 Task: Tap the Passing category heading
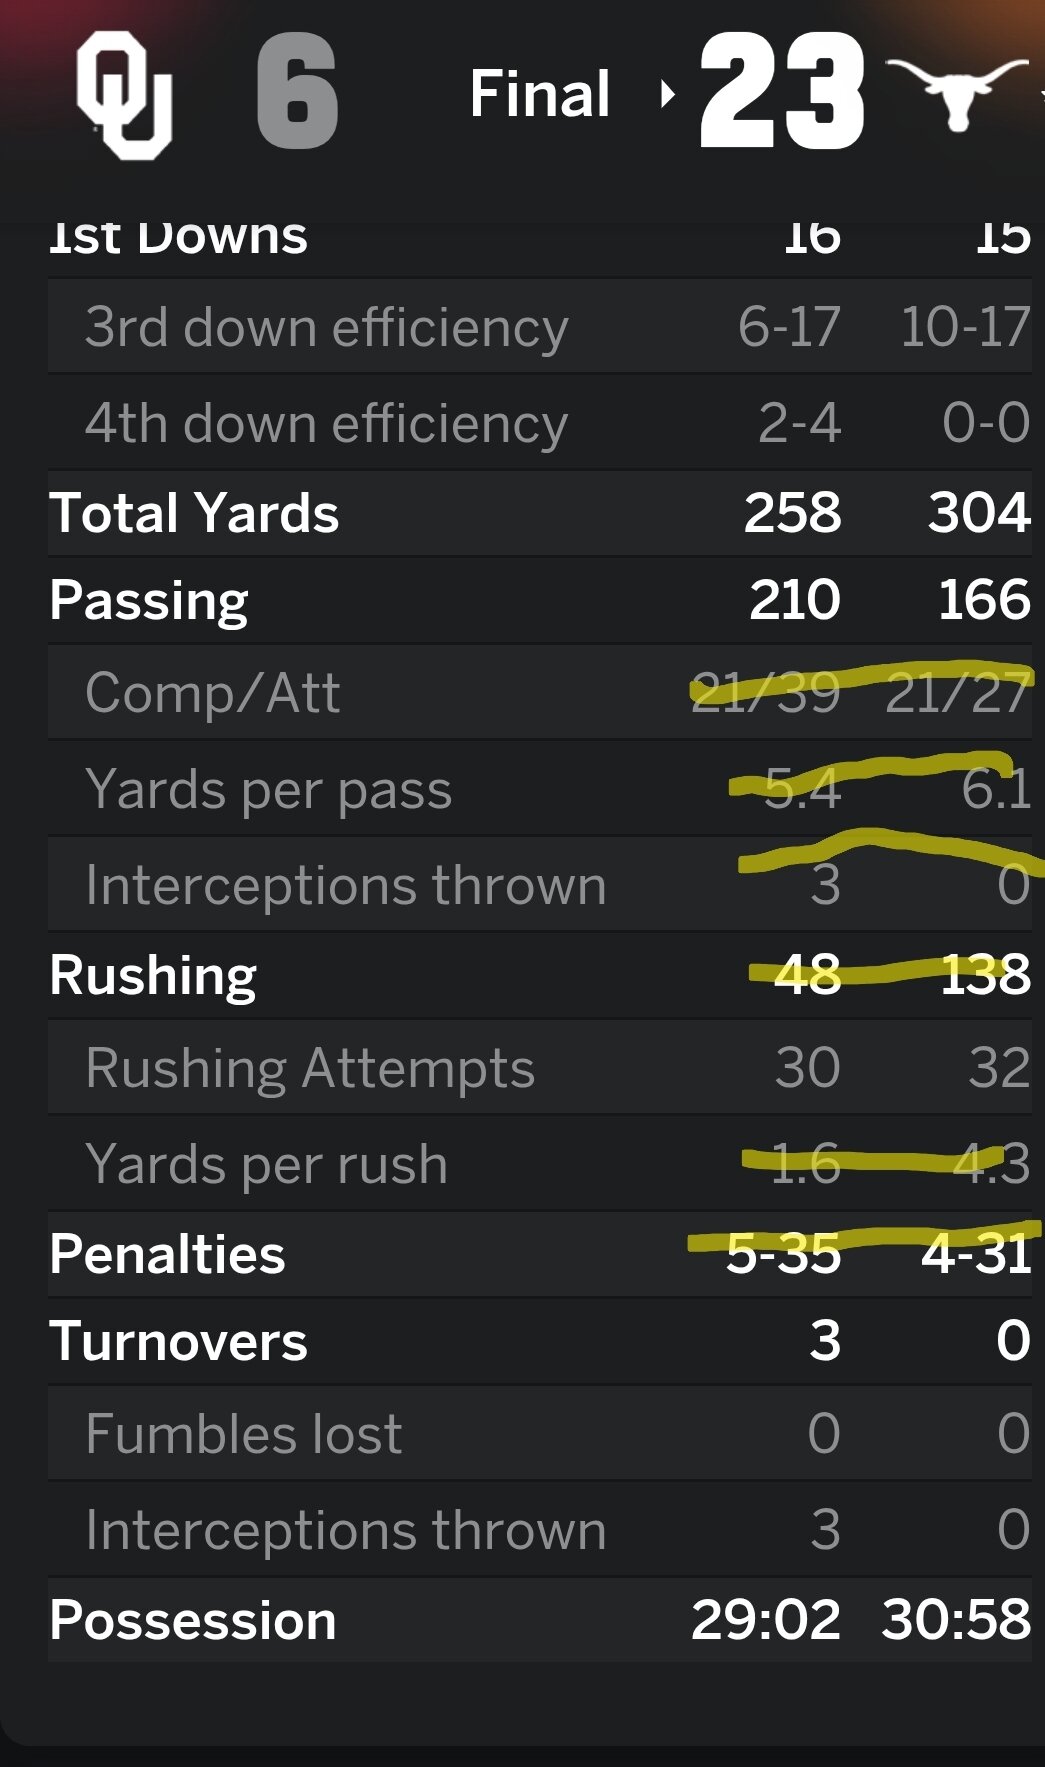coord(149,600)
